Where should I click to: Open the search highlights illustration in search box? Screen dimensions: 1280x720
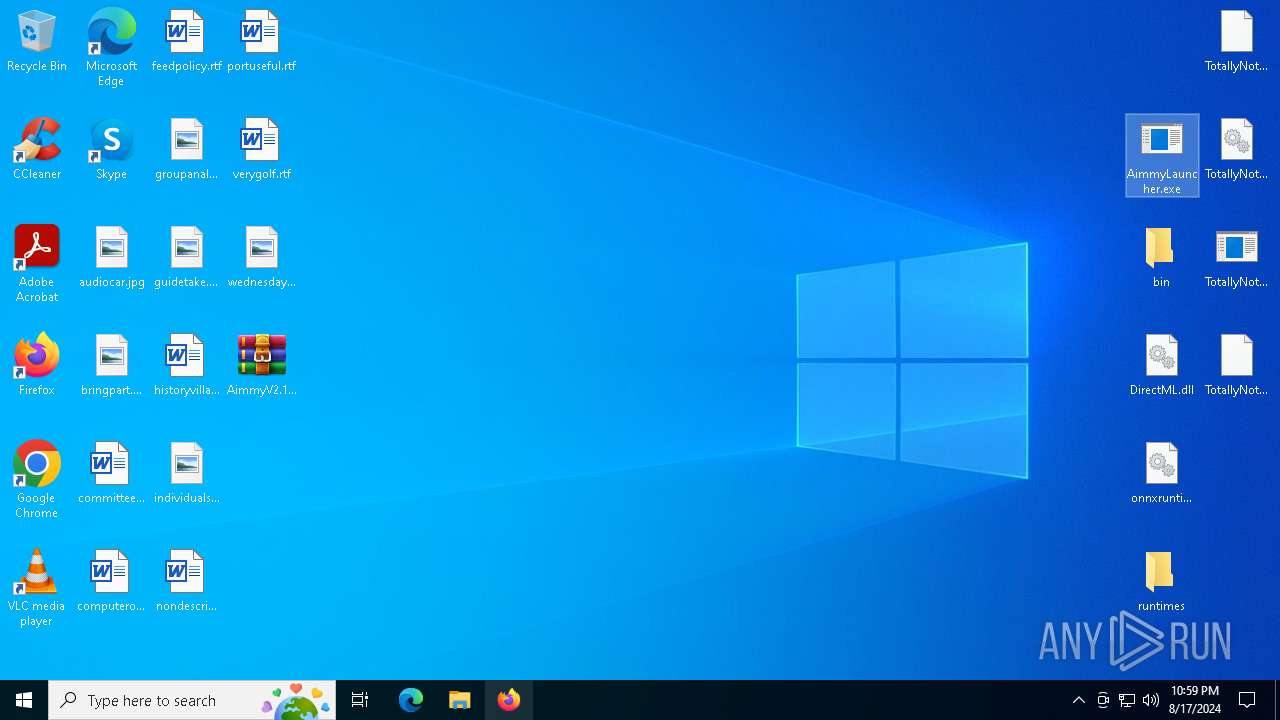pyautogui.click(x=296, y=700)
